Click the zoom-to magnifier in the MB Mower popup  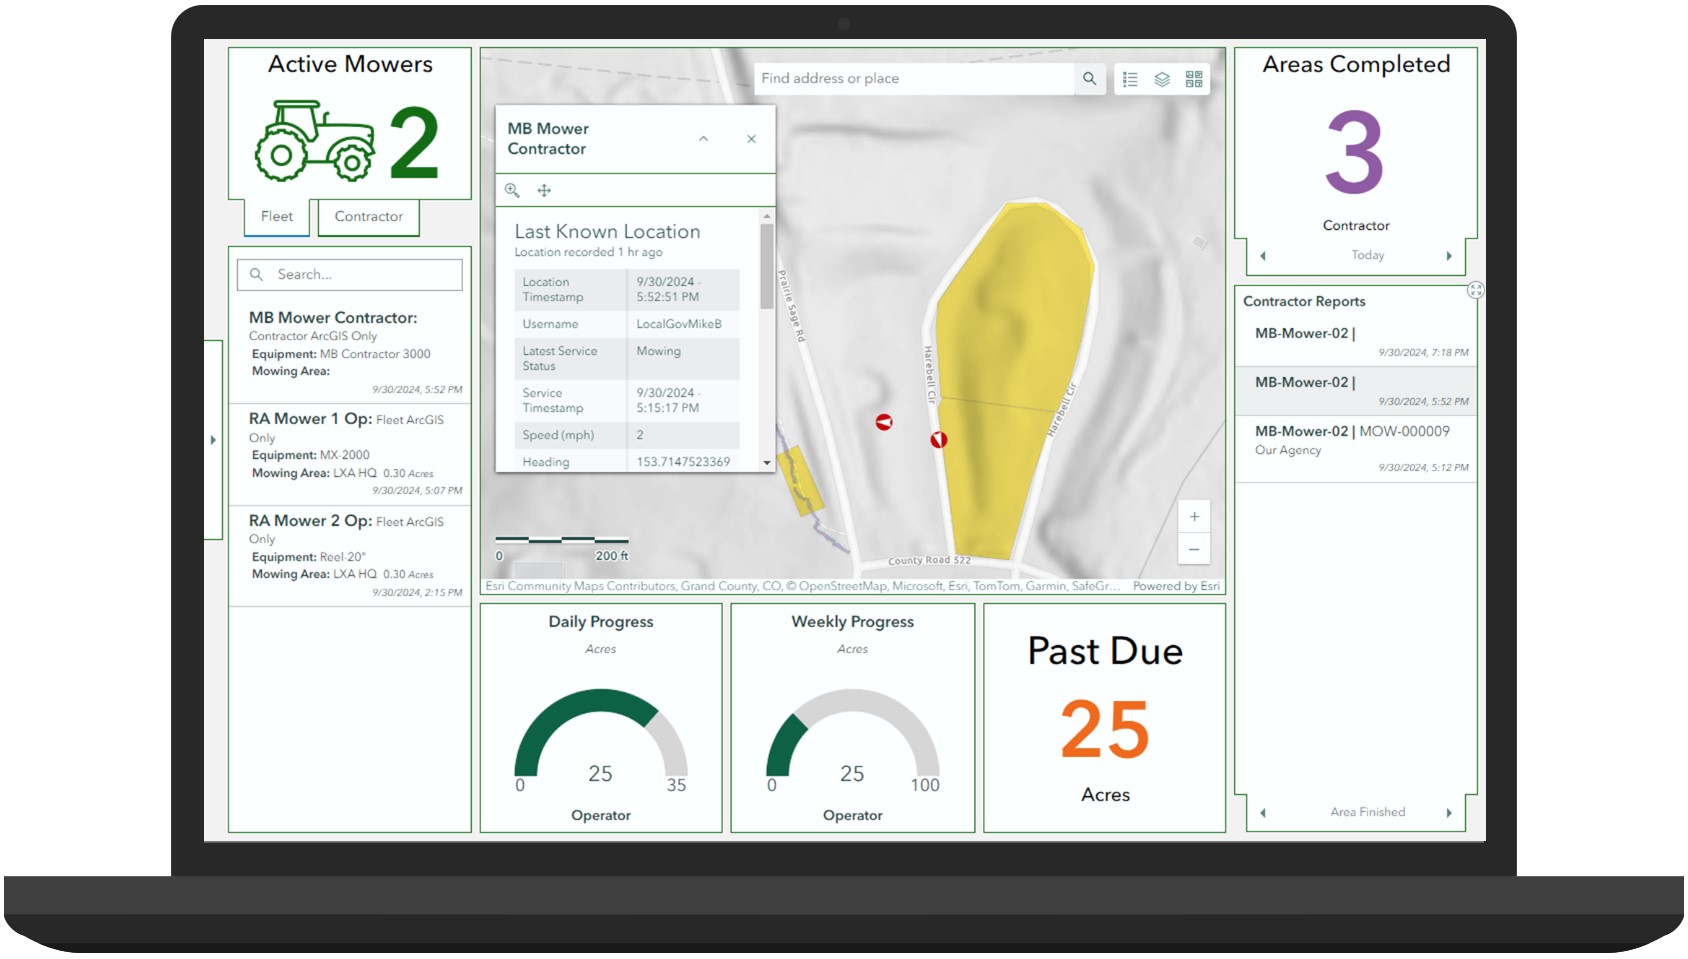pyautogui.click(x=512, y=190)
